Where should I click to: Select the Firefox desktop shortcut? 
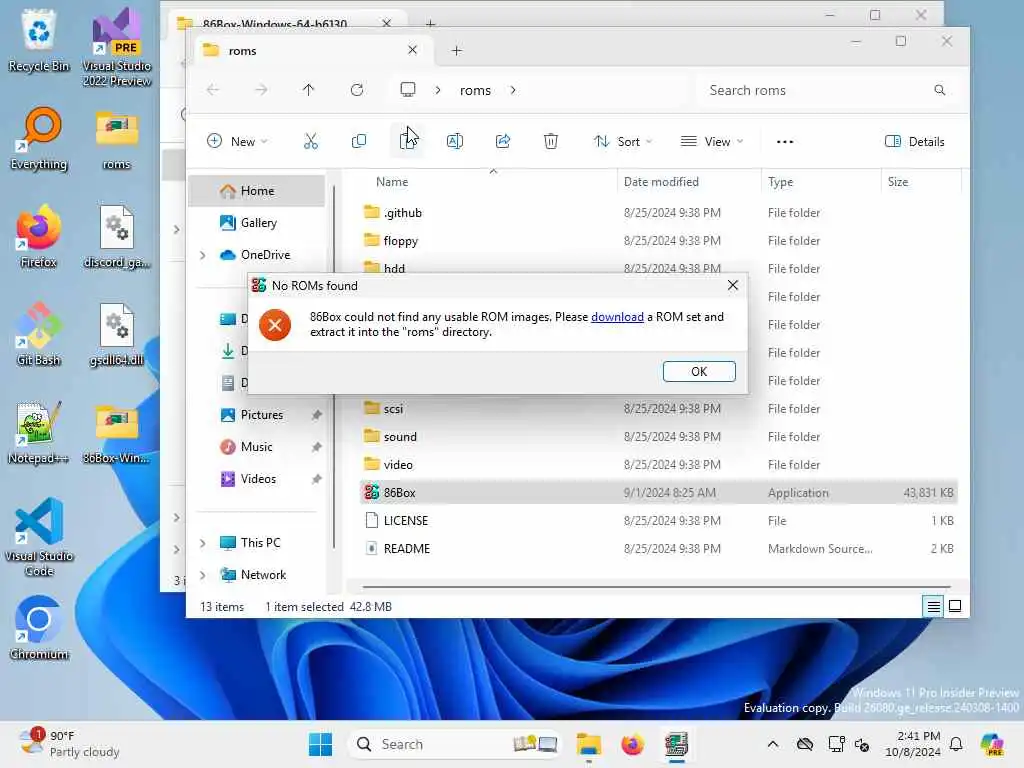39,236
